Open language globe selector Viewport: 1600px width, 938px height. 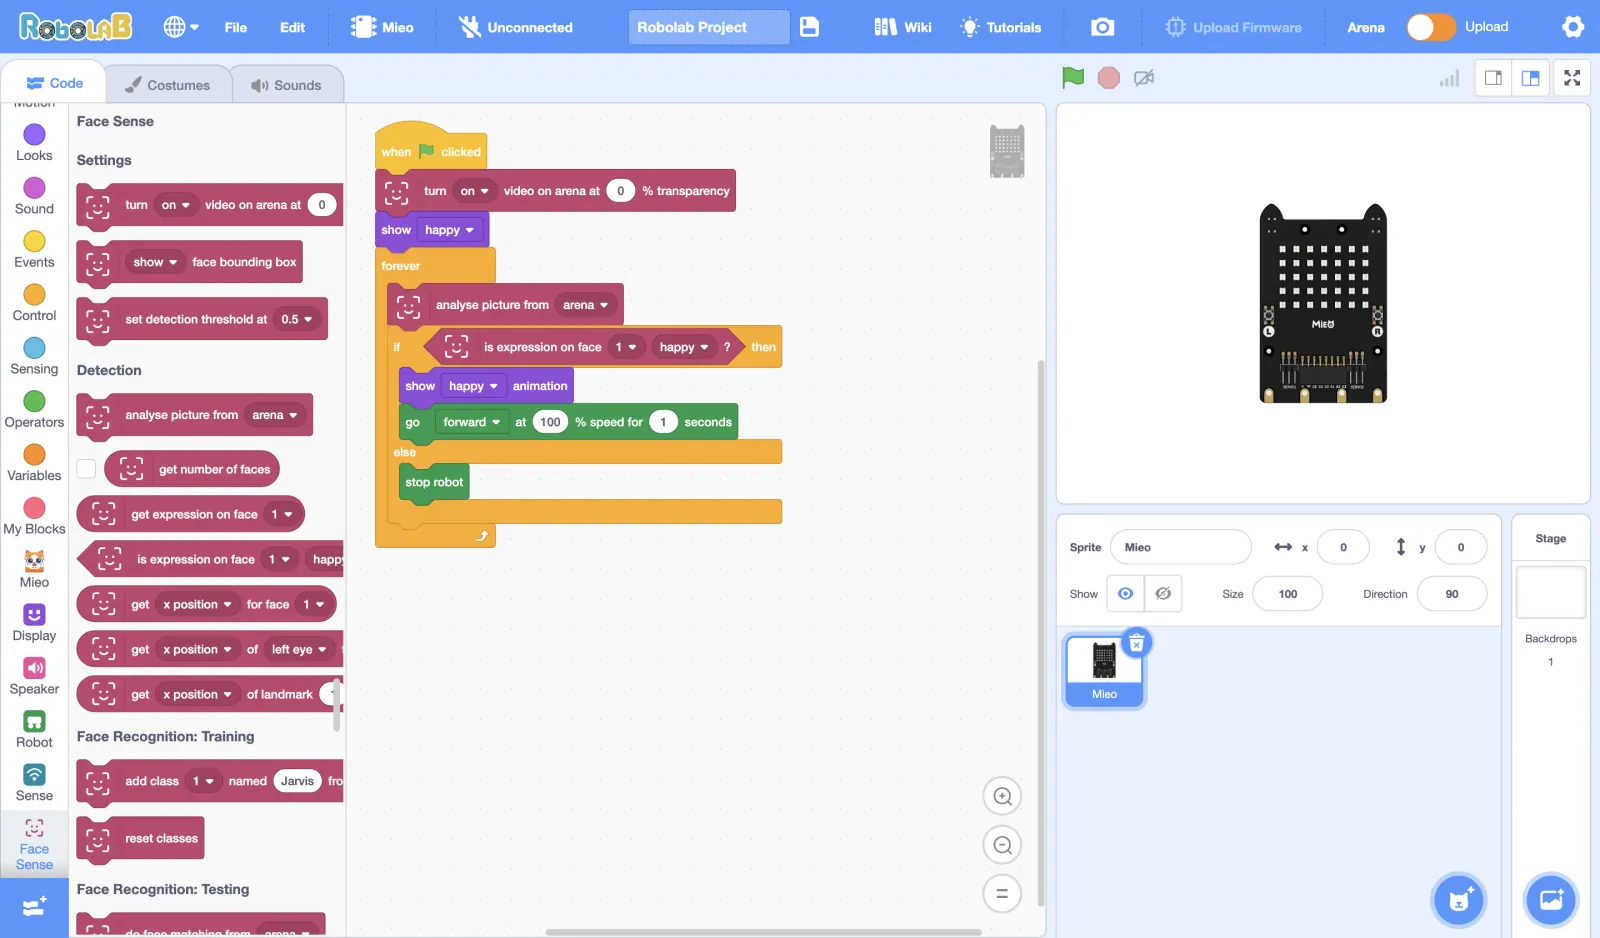(181, 27)
